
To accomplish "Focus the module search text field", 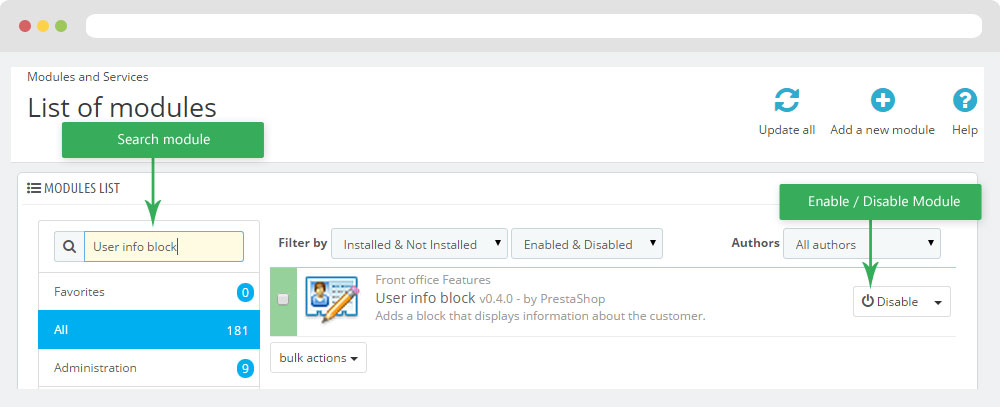I will [163, 247].
